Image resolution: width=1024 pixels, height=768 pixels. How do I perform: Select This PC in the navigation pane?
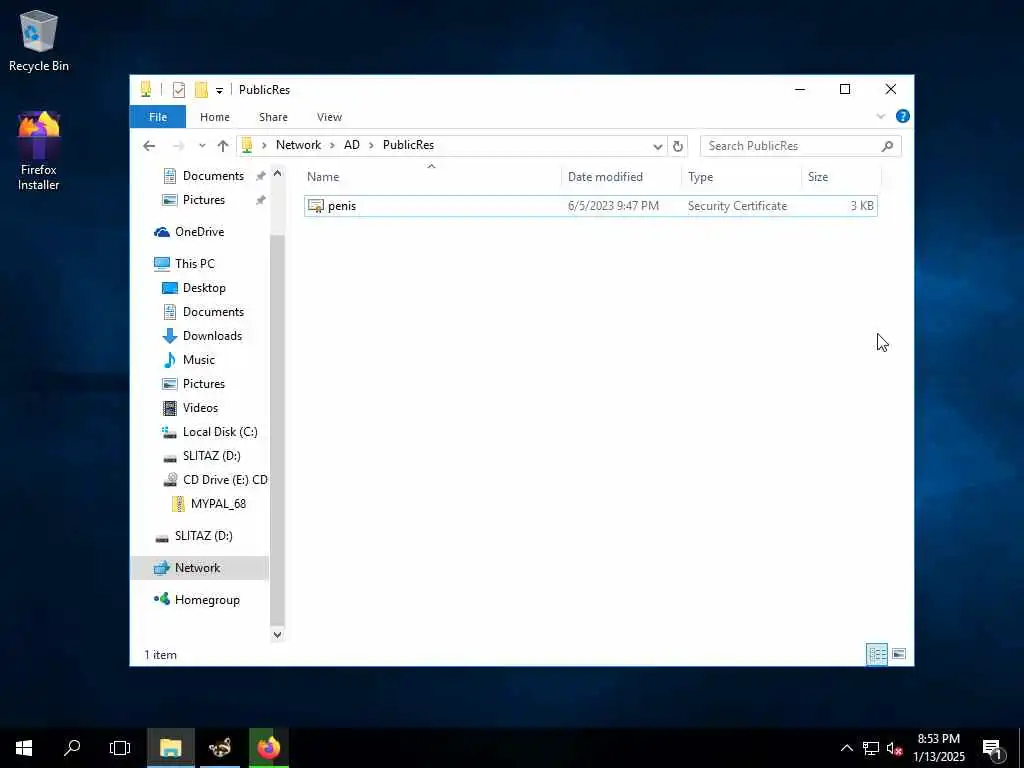pyautogui.click(x=194, y=264)
